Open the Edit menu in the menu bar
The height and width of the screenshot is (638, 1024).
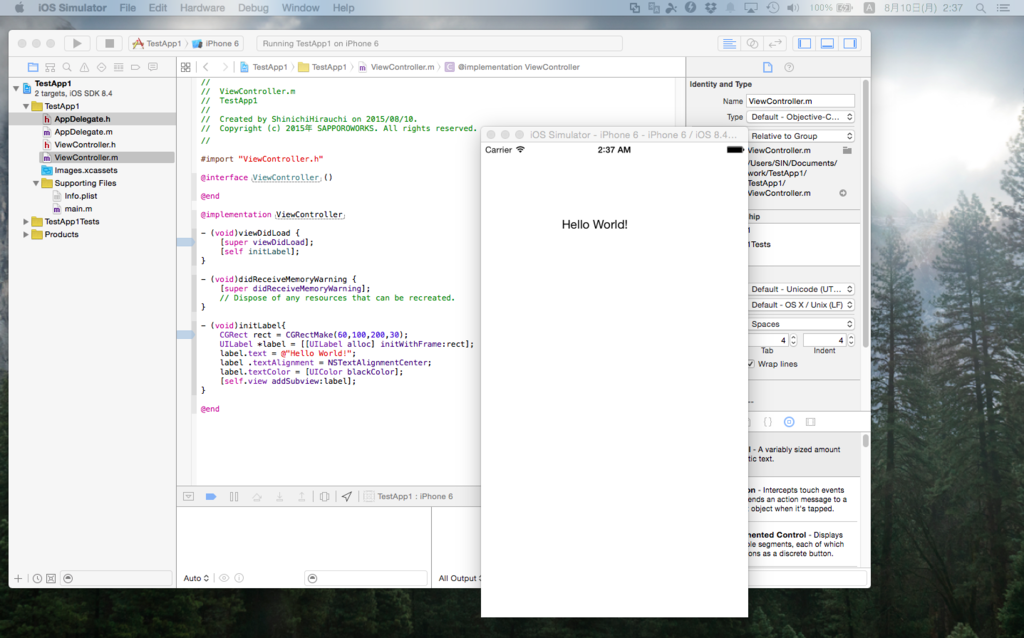tap(158, 8)
